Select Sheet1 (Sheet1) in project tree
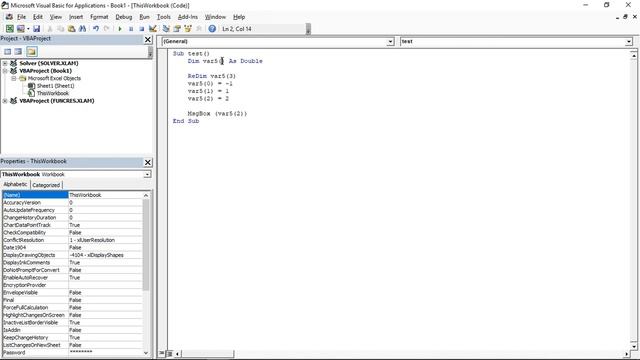 (x=56, y=86)
